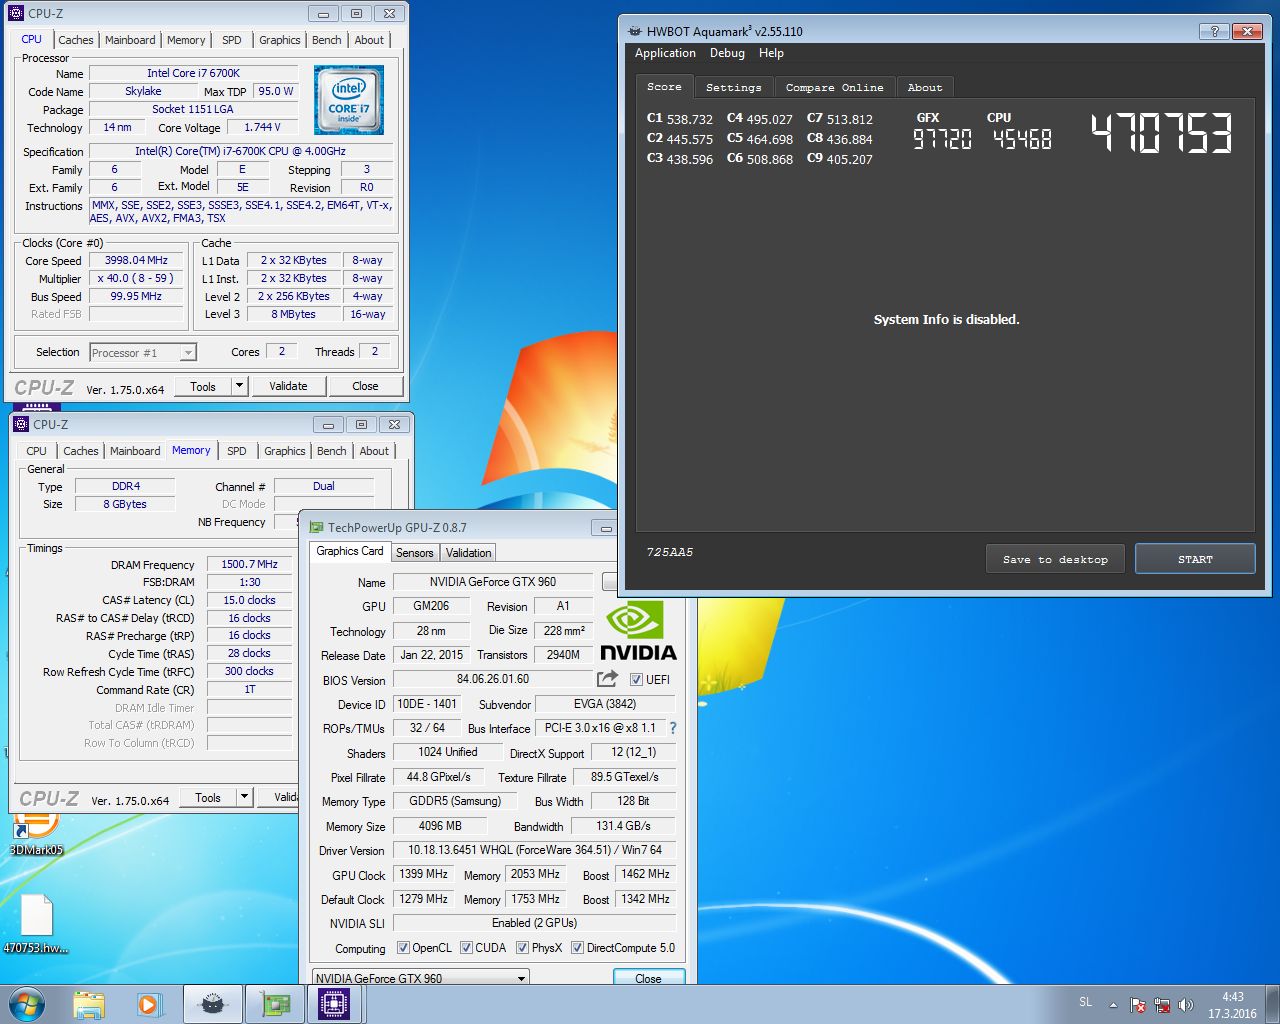This screenshot has height=1024, width=1280.
Task: Open the Bench tab in upper CPU-Z
Action: point(327,40)
